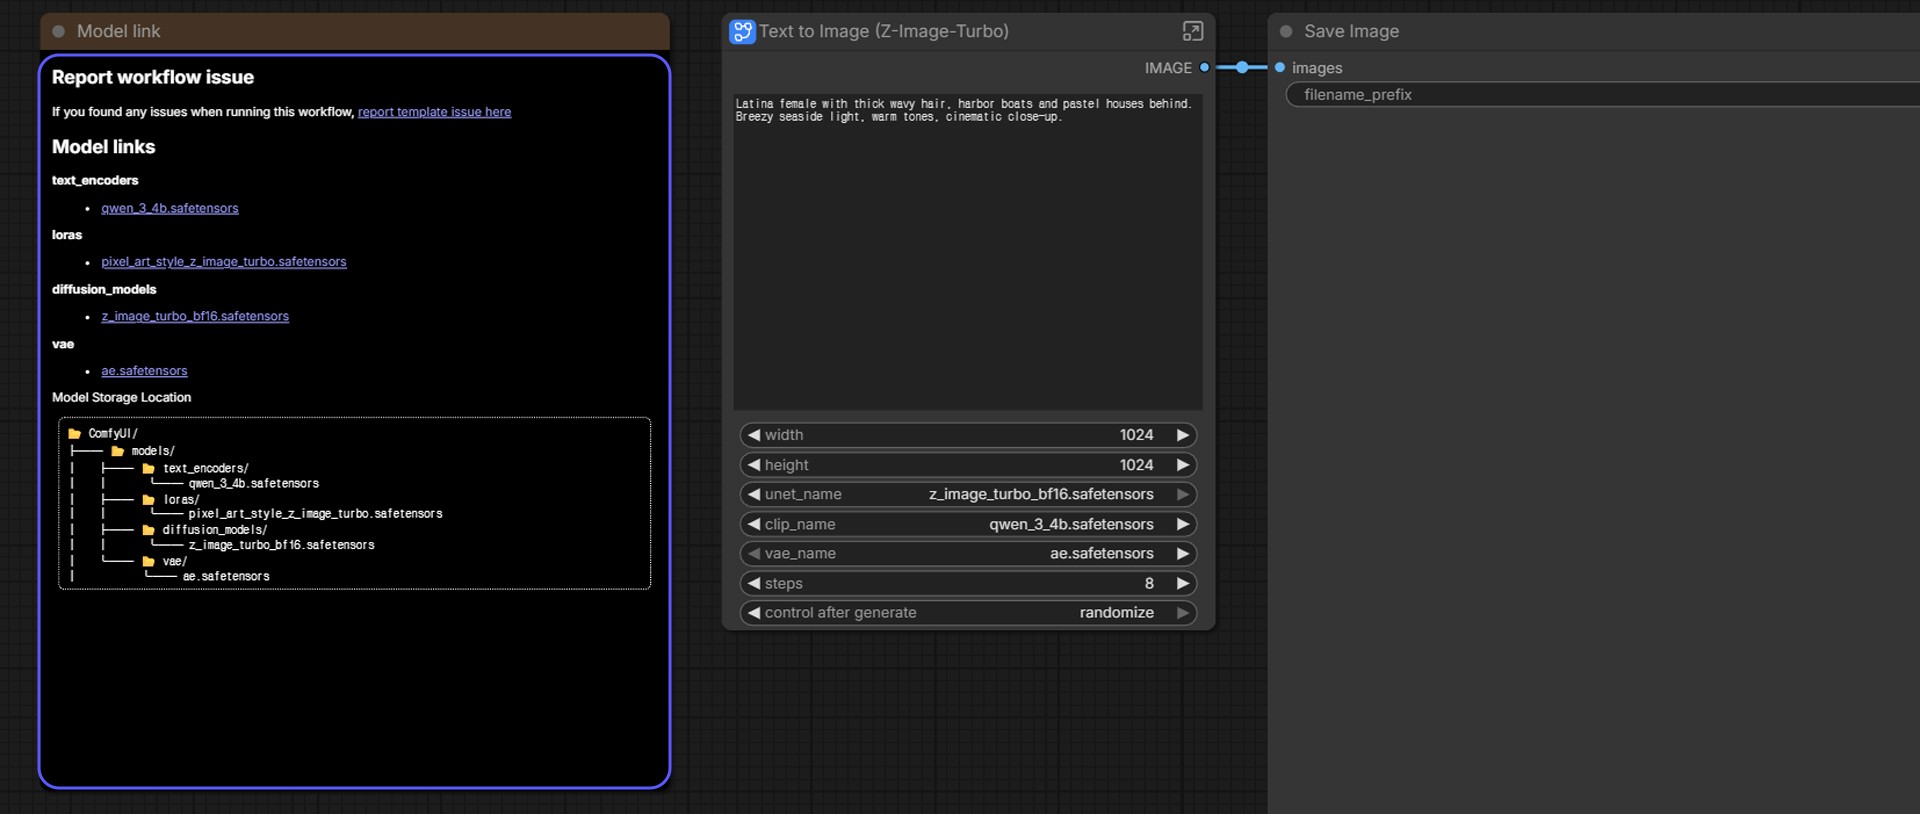Collapse the Save Image node via its dot

coord(1286,32)
